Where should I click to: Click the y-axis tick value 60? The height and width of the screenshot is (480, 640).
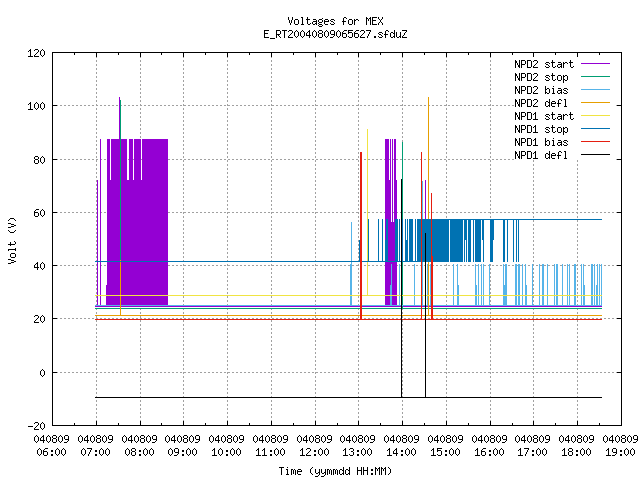39,213
